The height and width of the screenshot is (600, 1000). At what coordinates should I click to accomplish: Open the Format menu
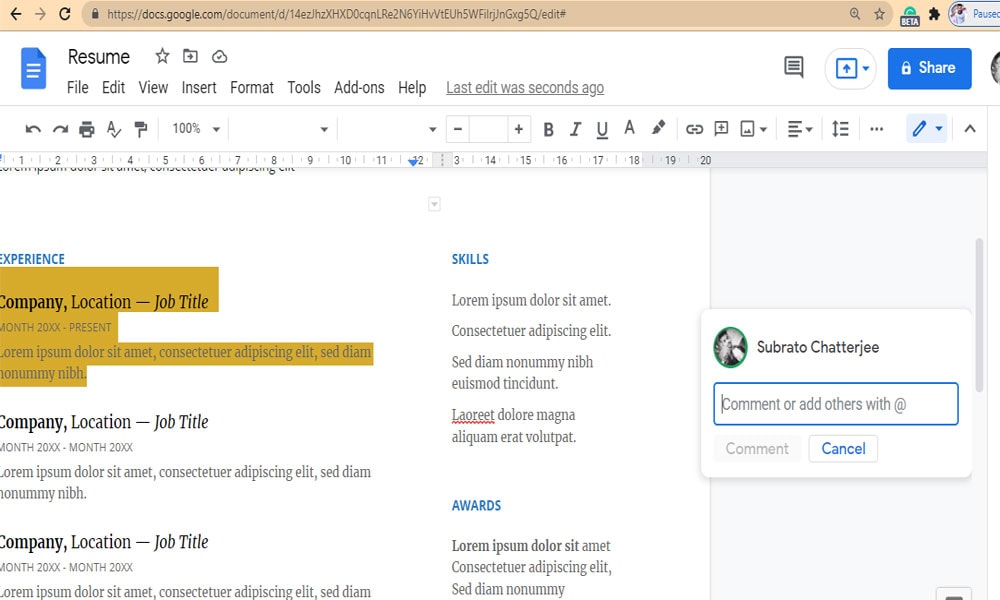point(251,87)
